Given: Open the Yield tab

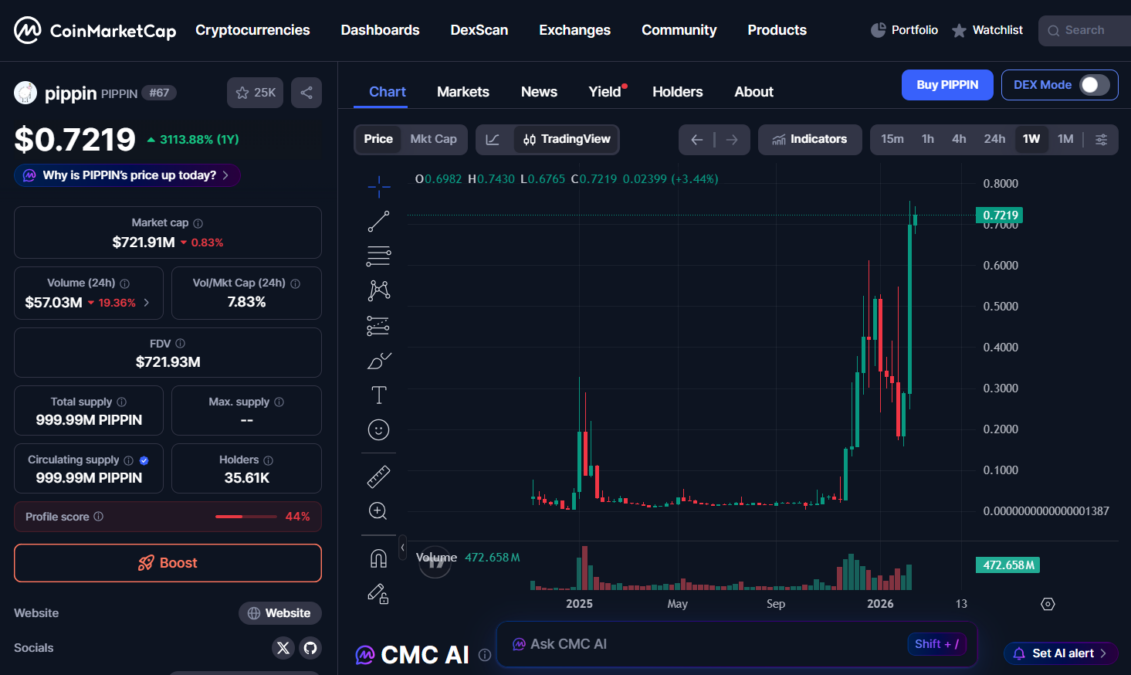Looking at the screenshot, I should point(604,92).
